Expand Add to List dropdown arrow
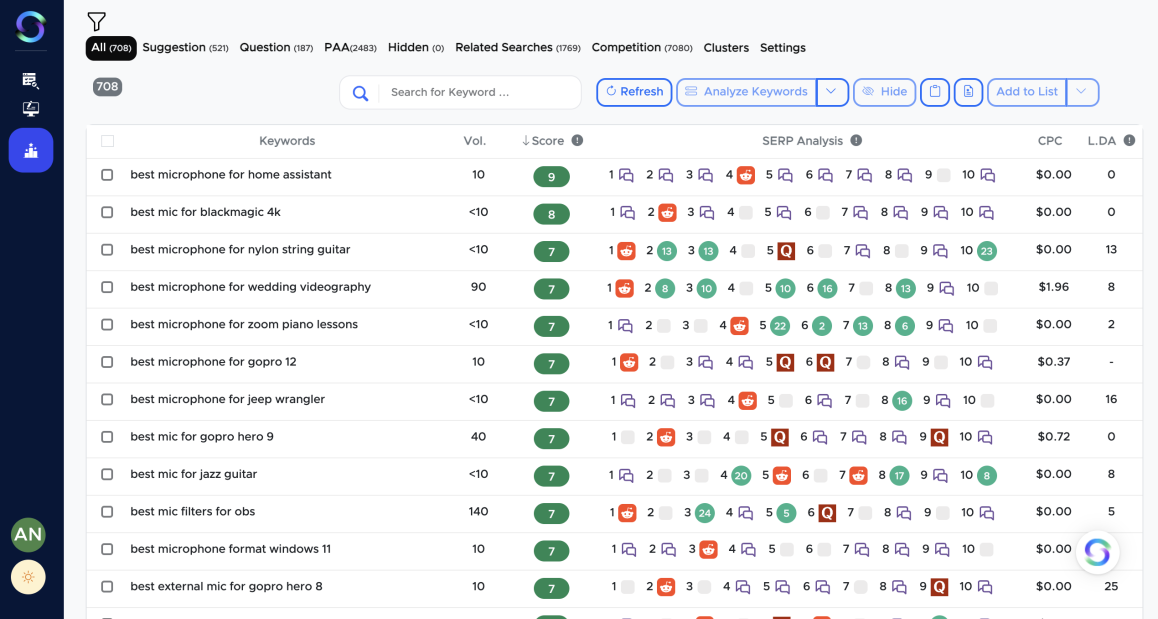 click(1082, 92)
